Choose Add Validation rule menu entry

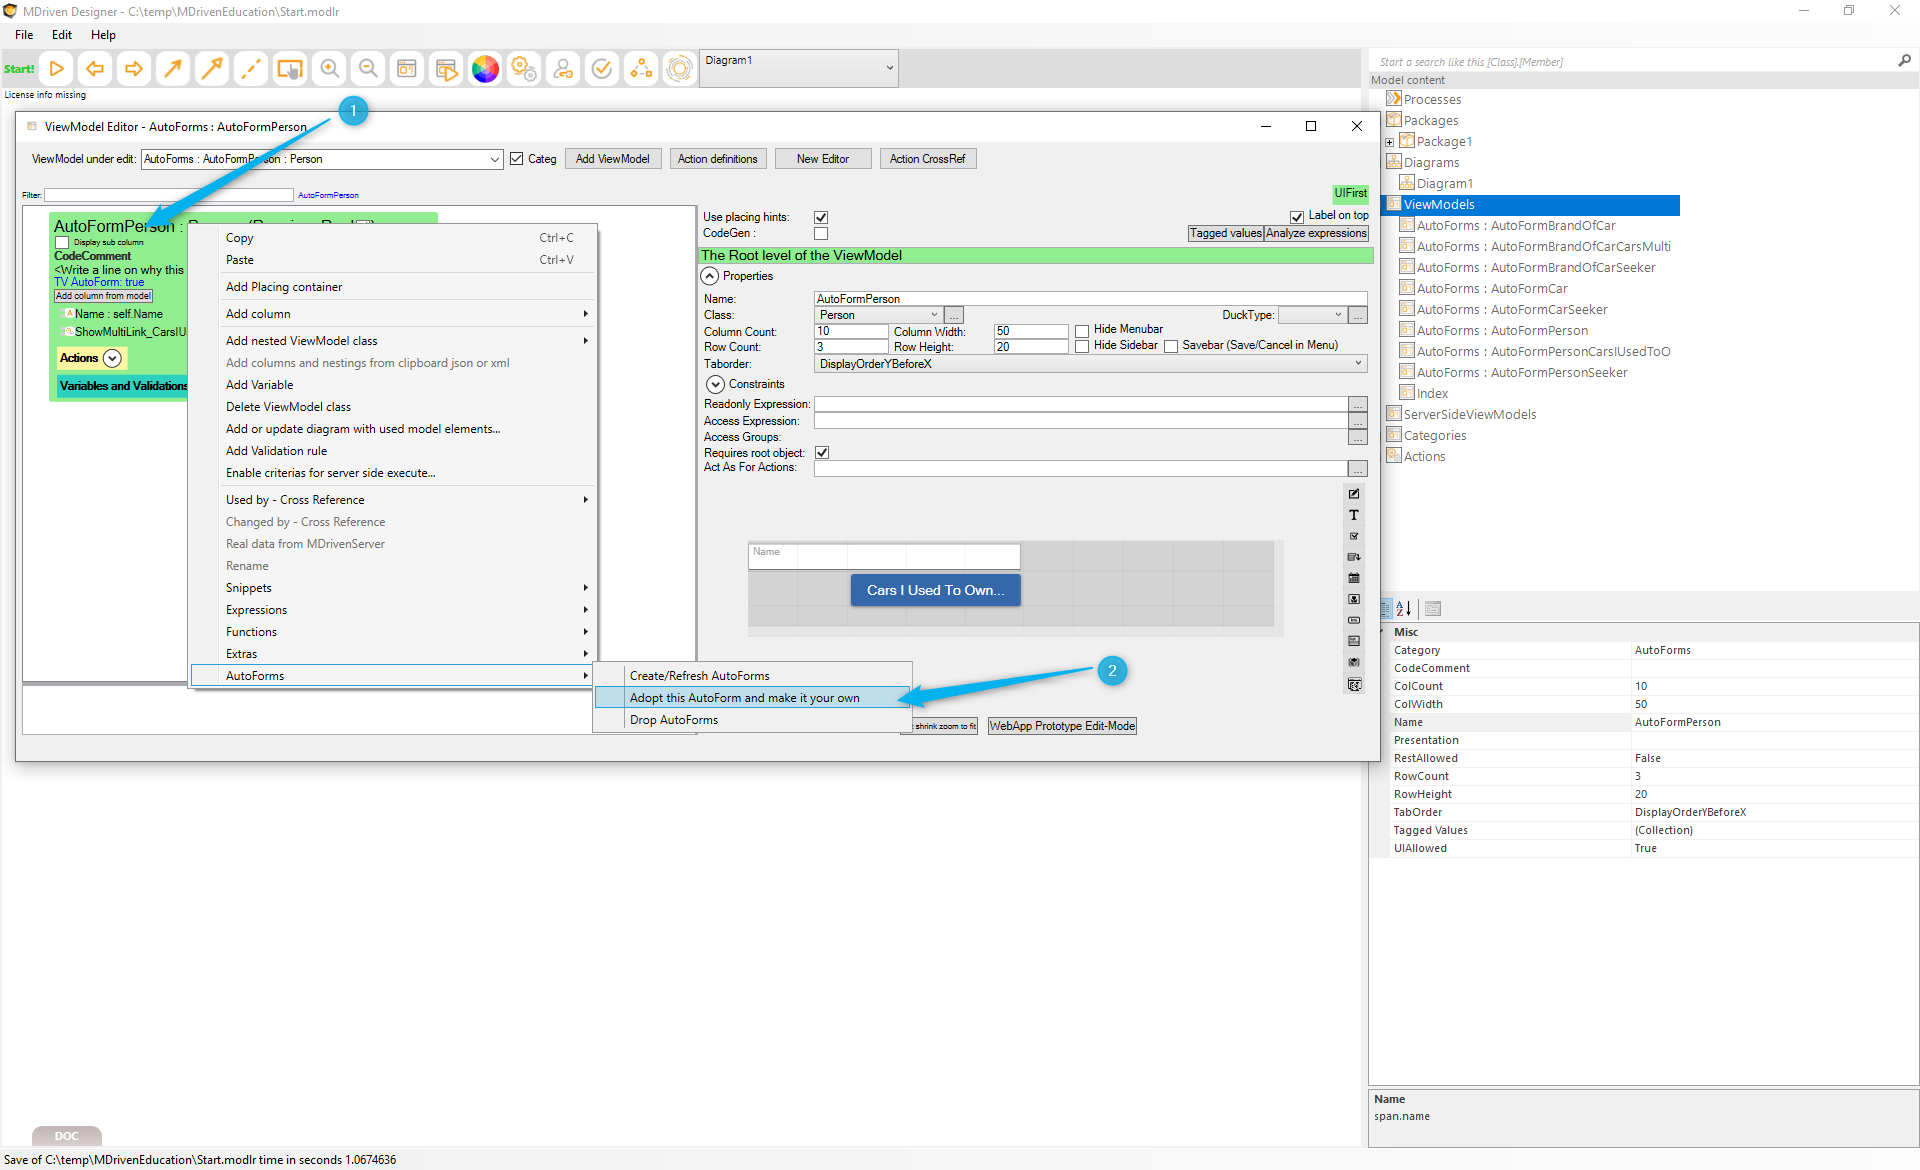pos(276,451)
